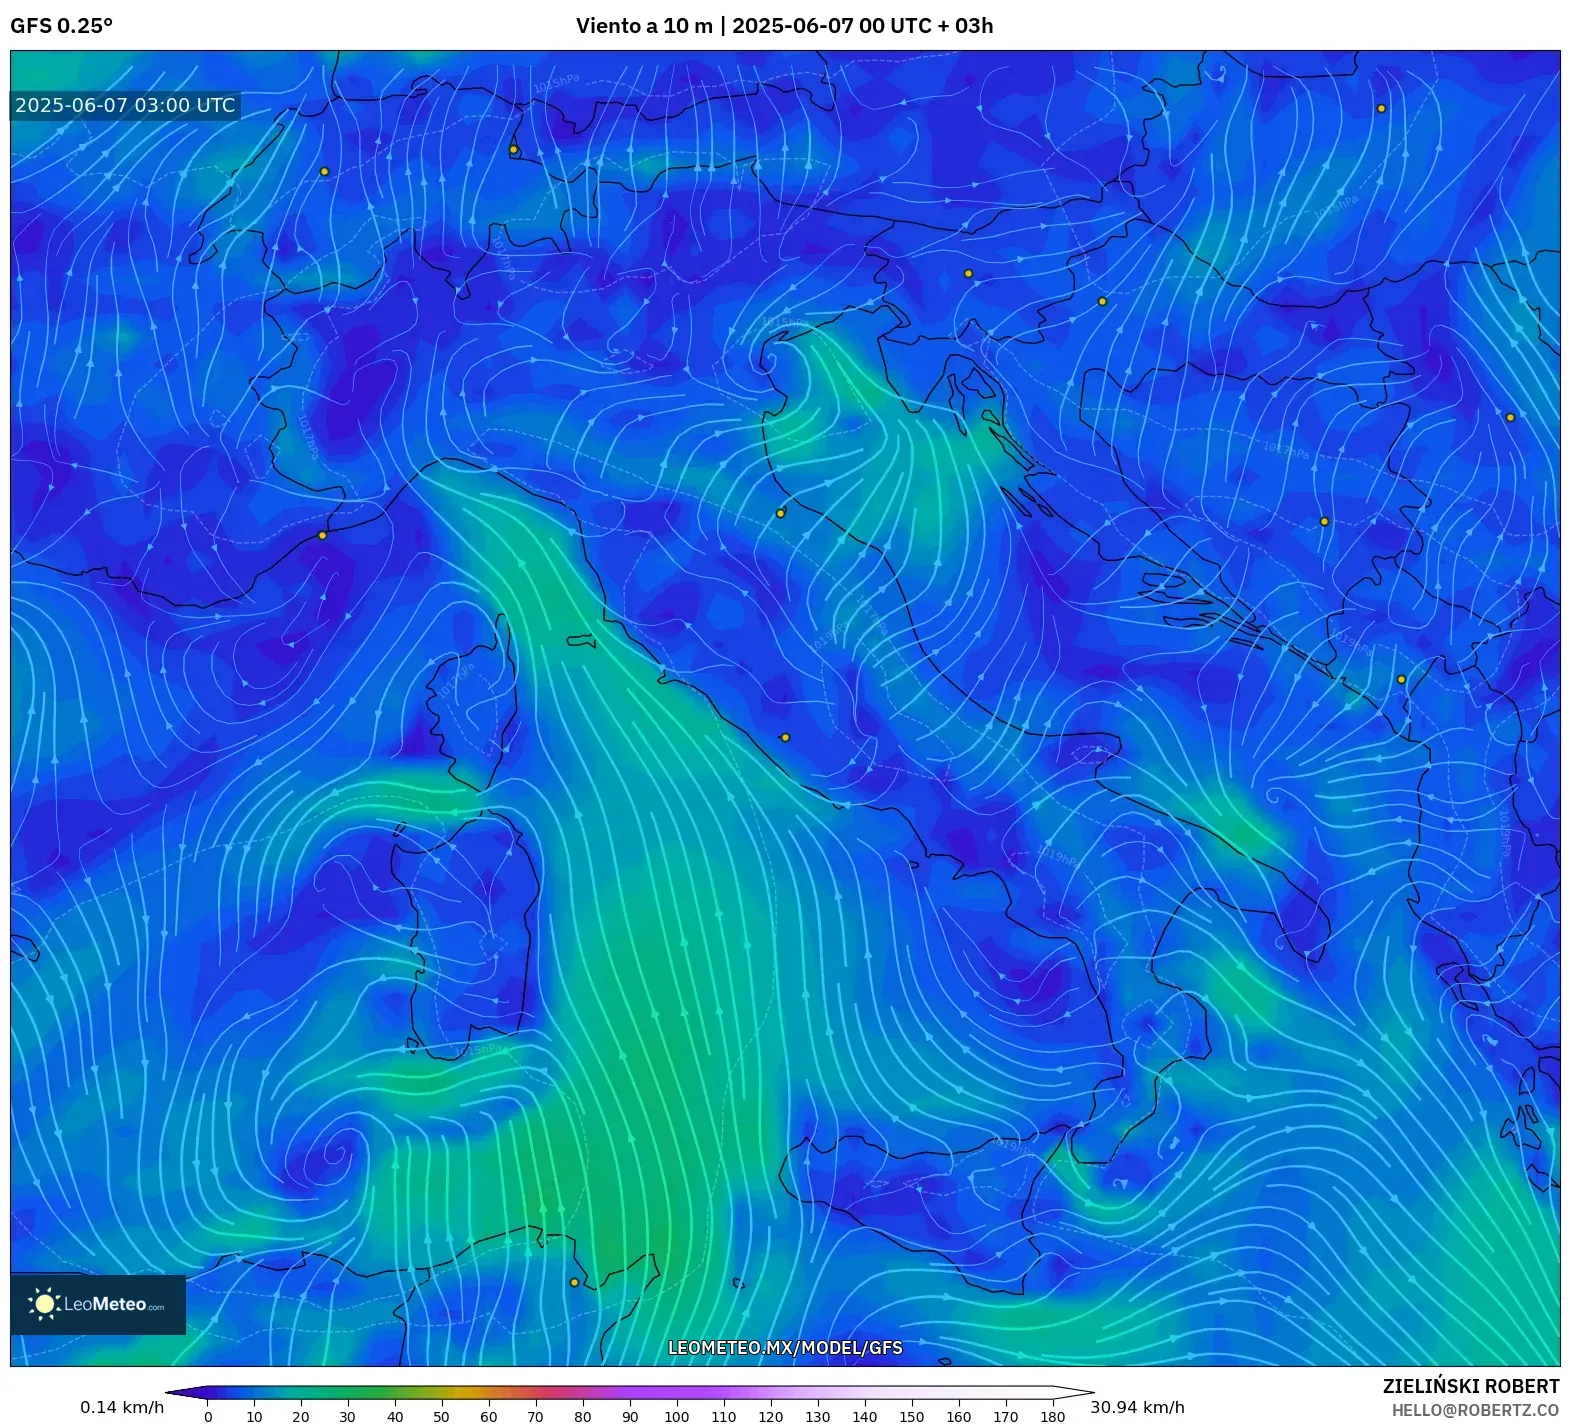The height and width of the screenshot is (1425, 1570).
Task: Click the HELLO@ROBERTZ.CO email text
Action: 1475,1409
